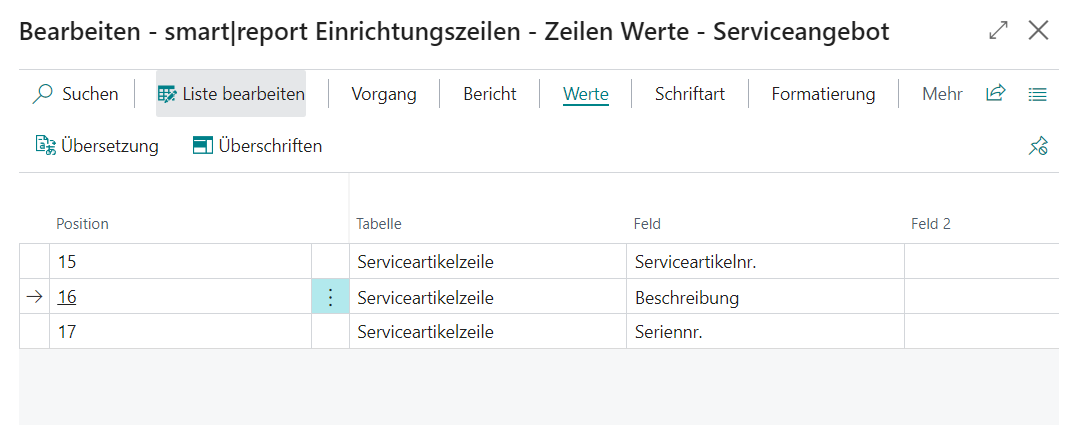This screenshot has width=1087, height=425.
Task: Expand the Schriftart menu
Action: pos(689,94)
